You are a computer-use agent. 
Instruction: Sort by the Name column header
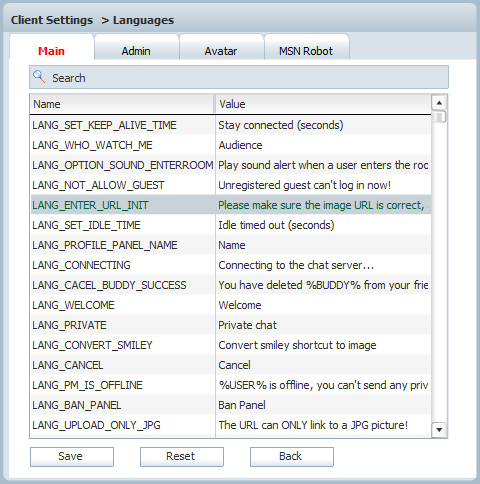pos(122,104)
